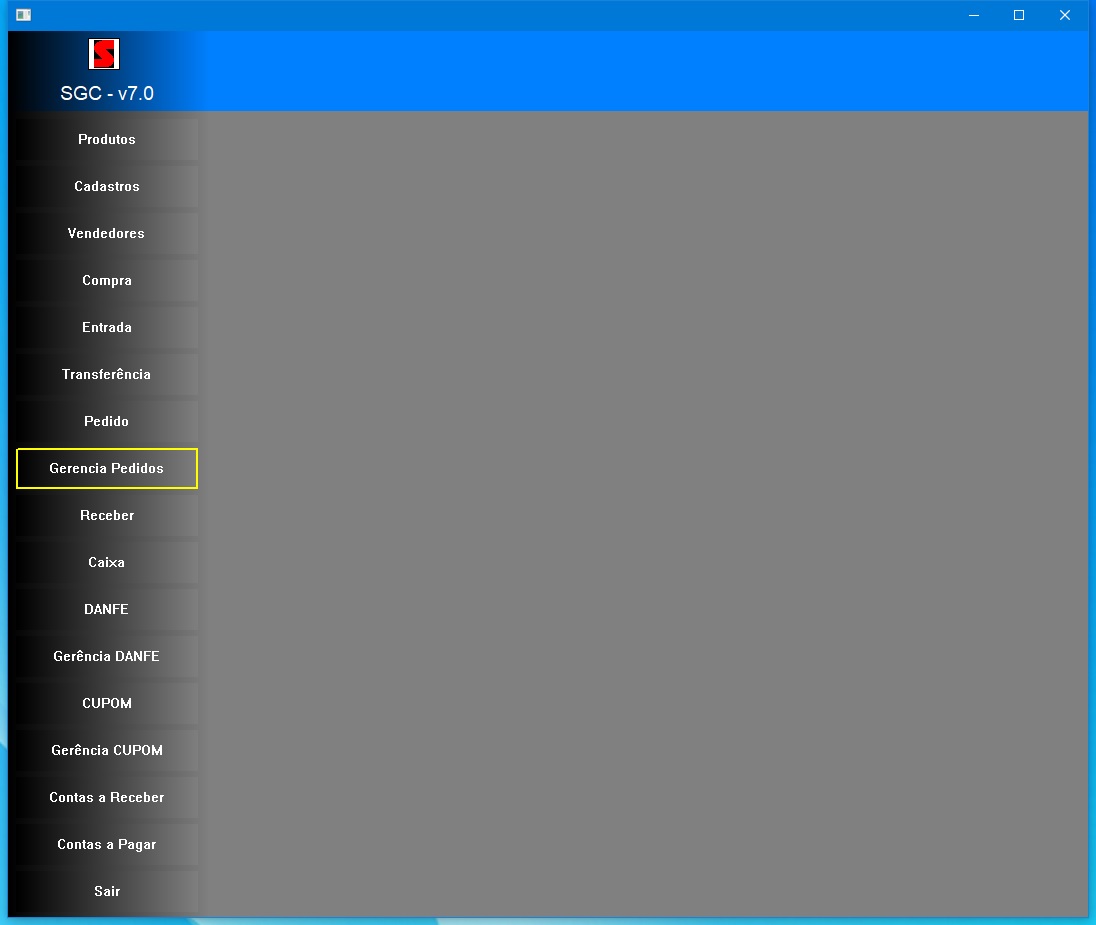Click the CUPOM option

pyautogui.click(x=107, y=703)
